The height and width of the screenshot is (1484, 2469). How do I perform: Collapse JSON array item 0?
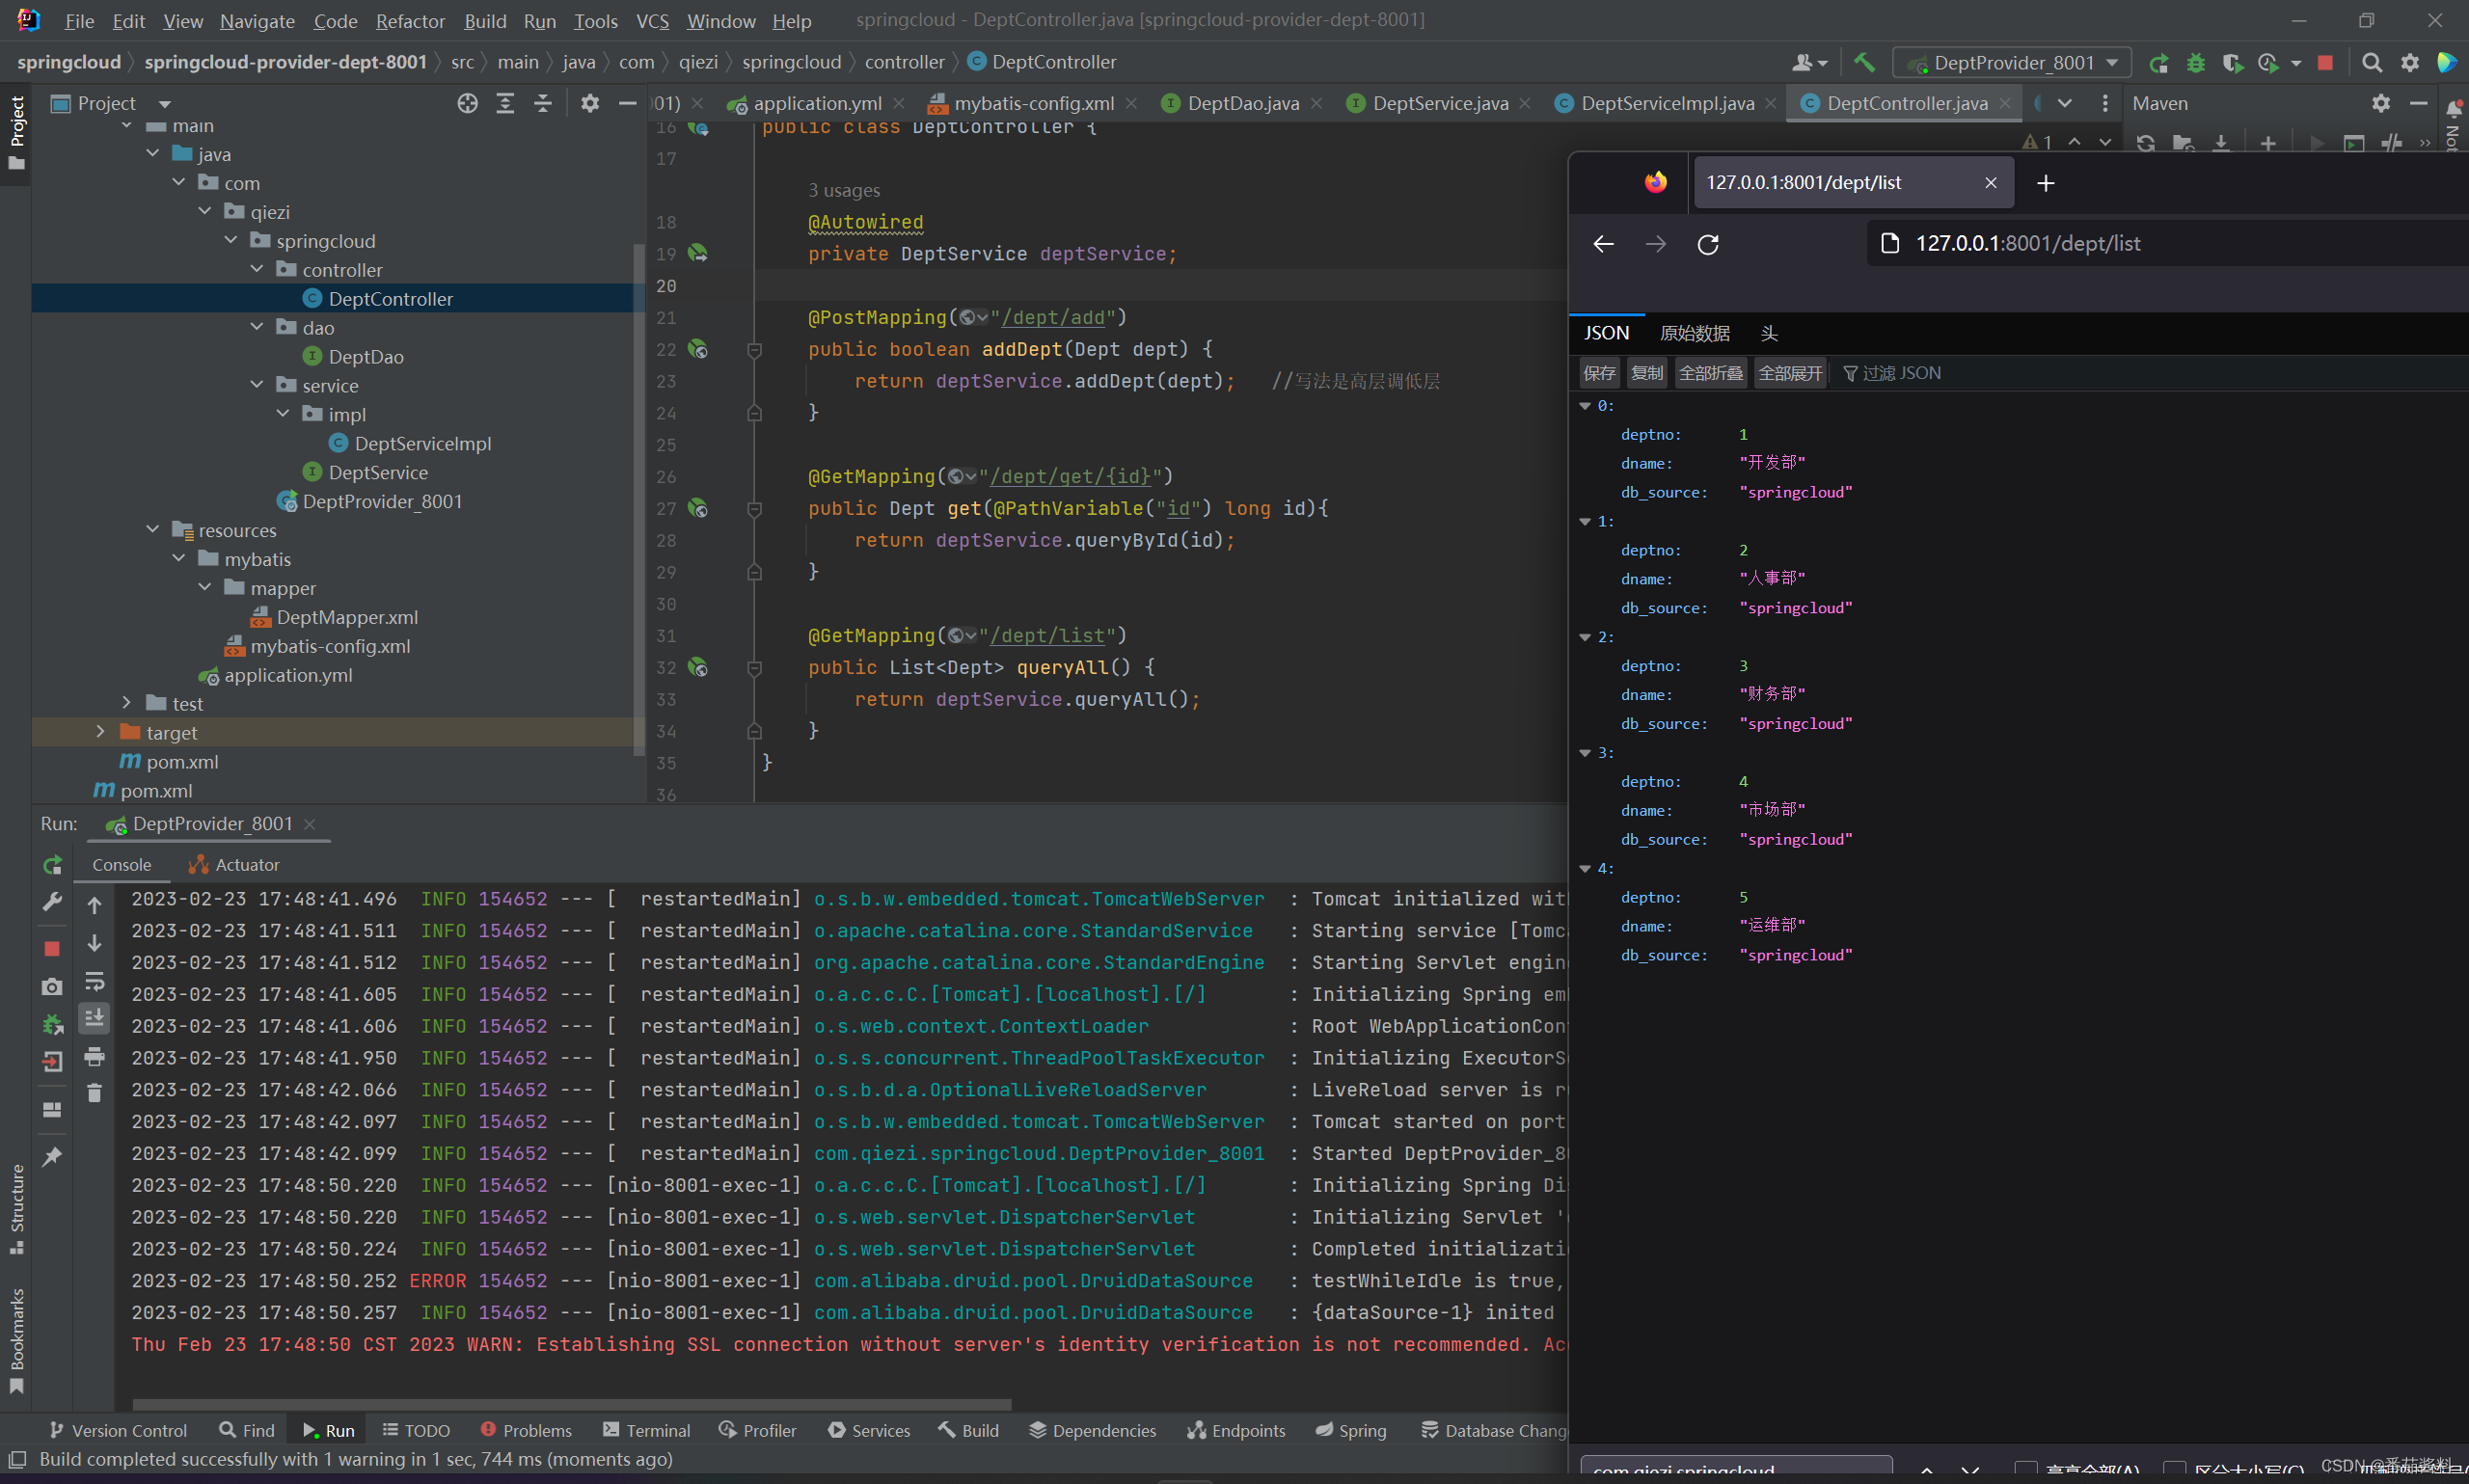(x=1585, y=406)
